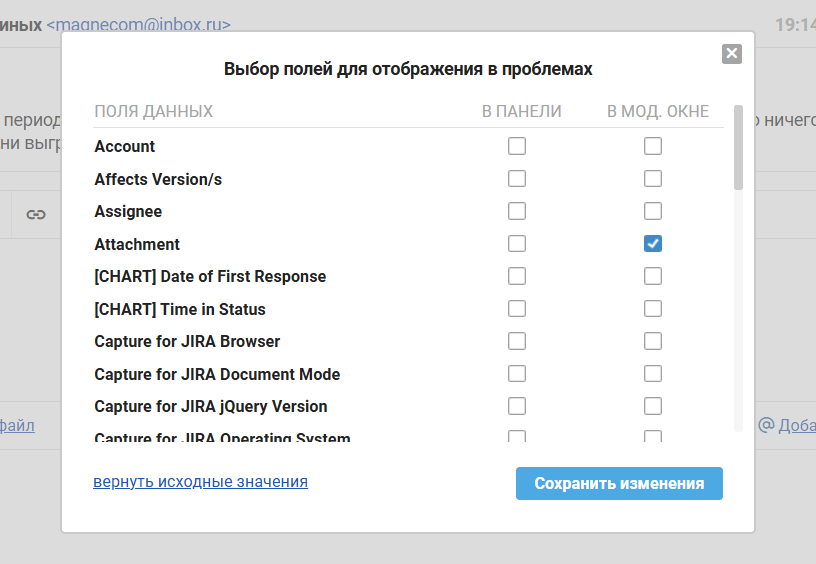Check [CHART] Date of First Response in panel
This screenshot has height=564, width=816.
[517, 276]
